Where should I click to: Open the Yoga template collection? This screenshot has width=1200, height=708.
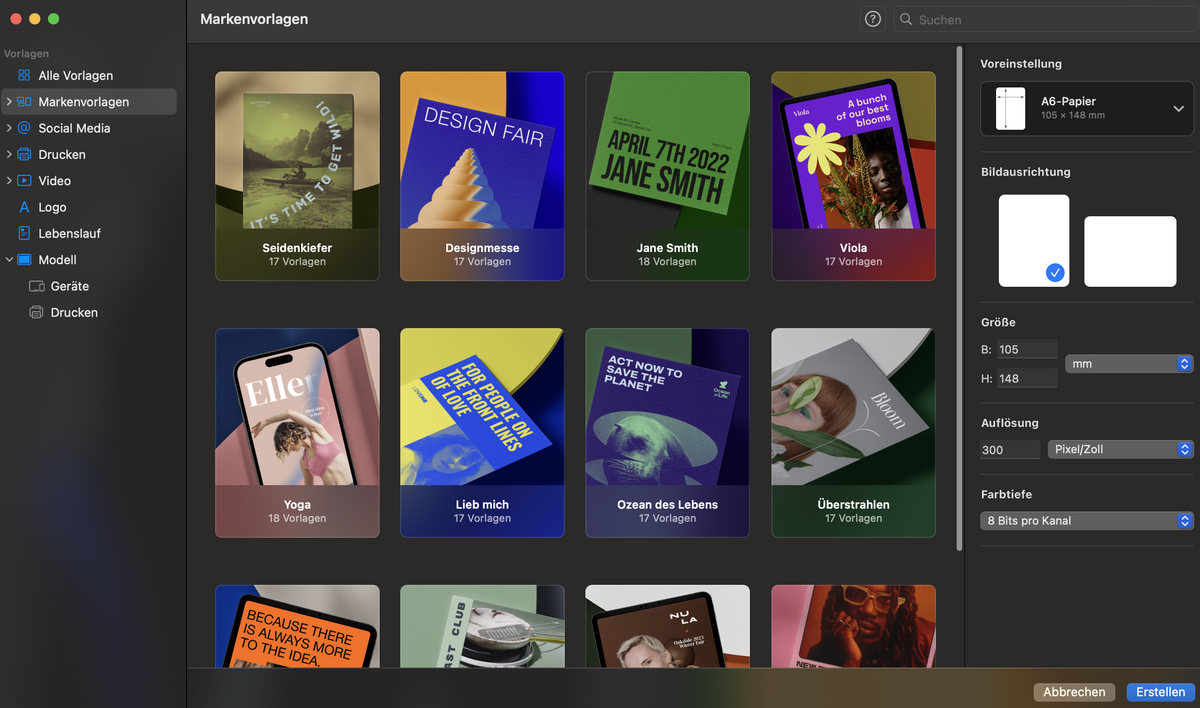[297, 433]
